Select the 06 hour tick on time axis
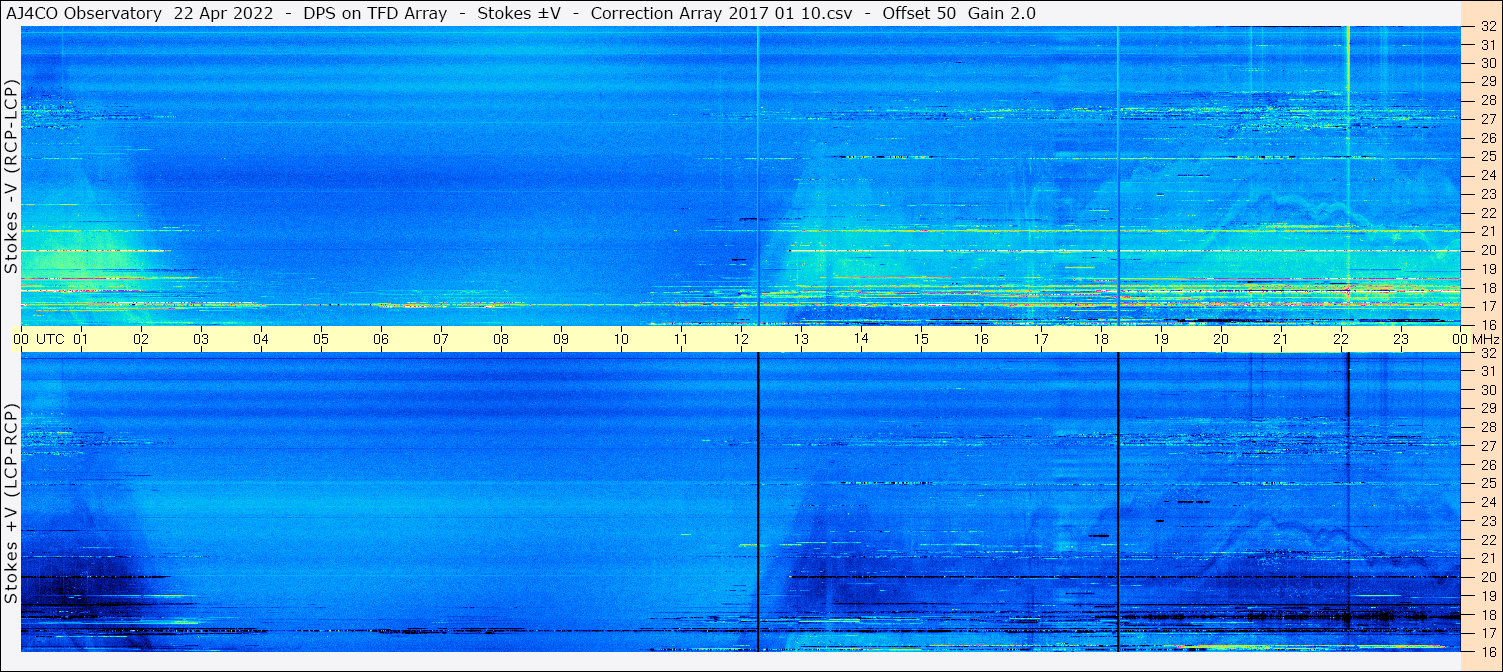 click(x=381, y=339)
